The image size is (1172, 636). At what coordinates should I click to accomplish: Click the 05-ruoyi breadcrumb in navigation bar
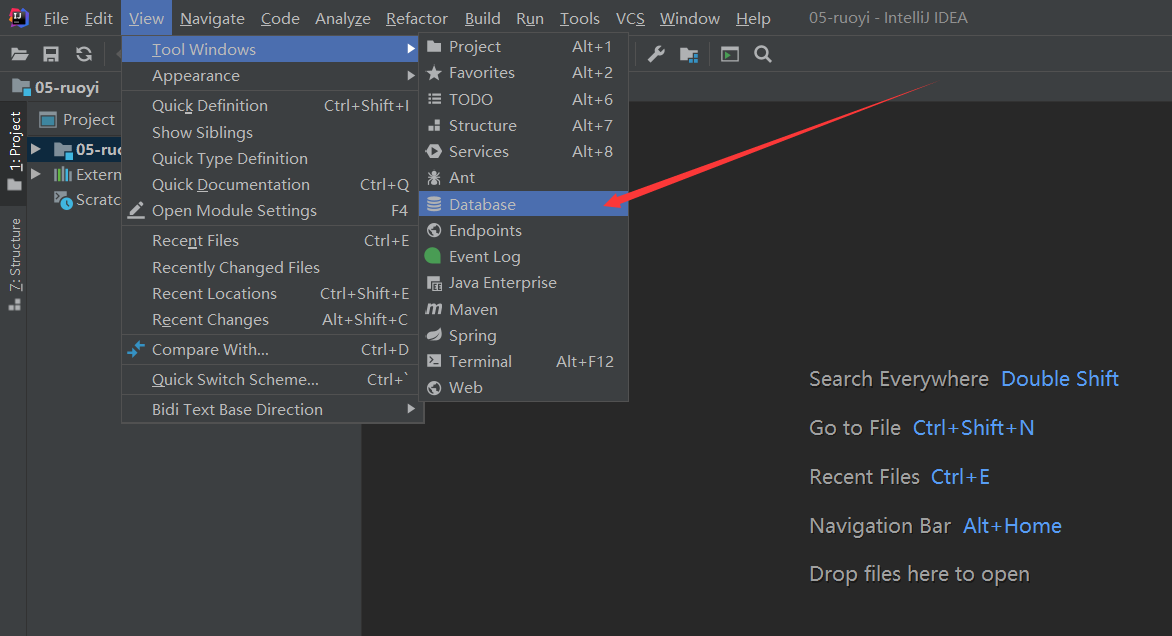coord(57,87)
